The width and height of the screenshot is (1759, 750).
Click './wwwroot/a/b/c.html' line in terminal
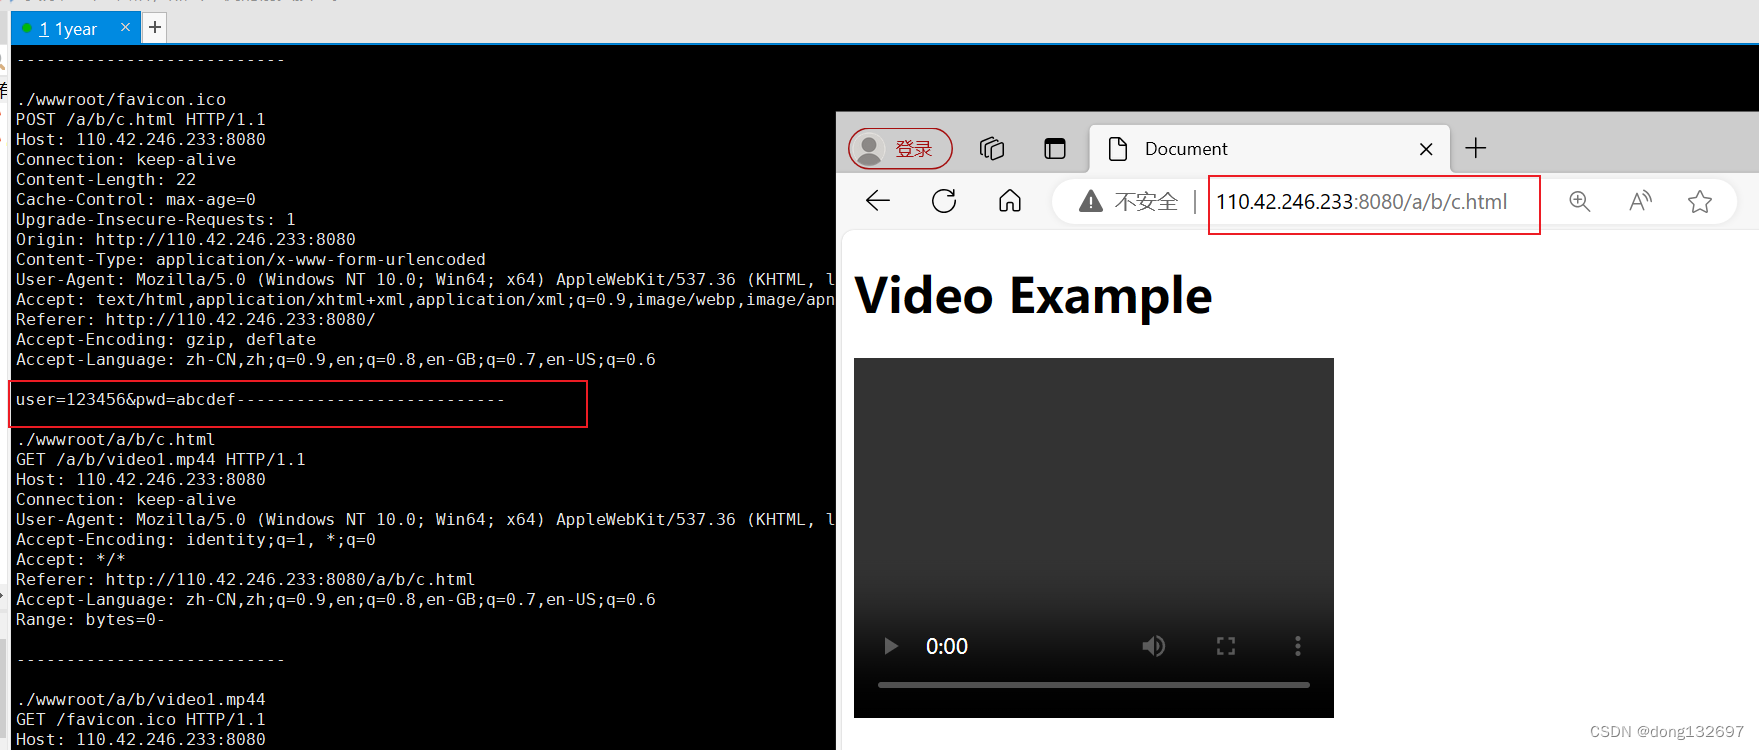116,439
